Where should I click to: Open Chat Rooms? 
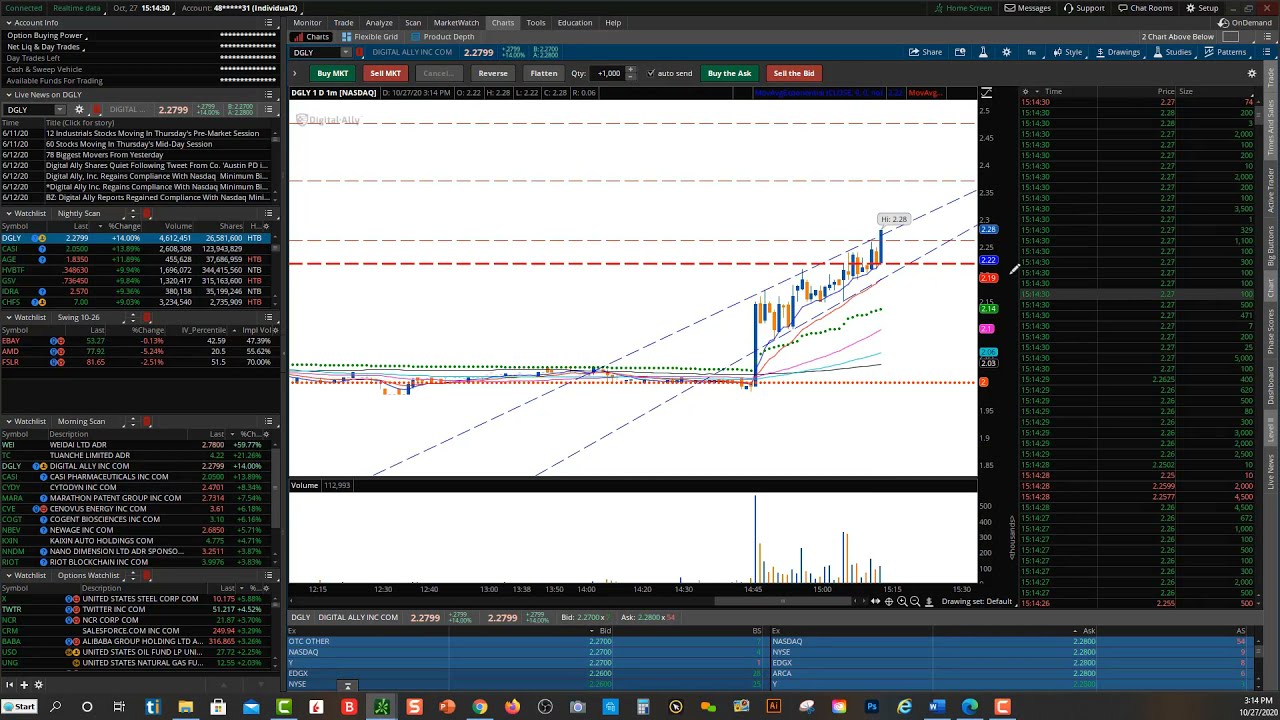(x=1145, y=8)
